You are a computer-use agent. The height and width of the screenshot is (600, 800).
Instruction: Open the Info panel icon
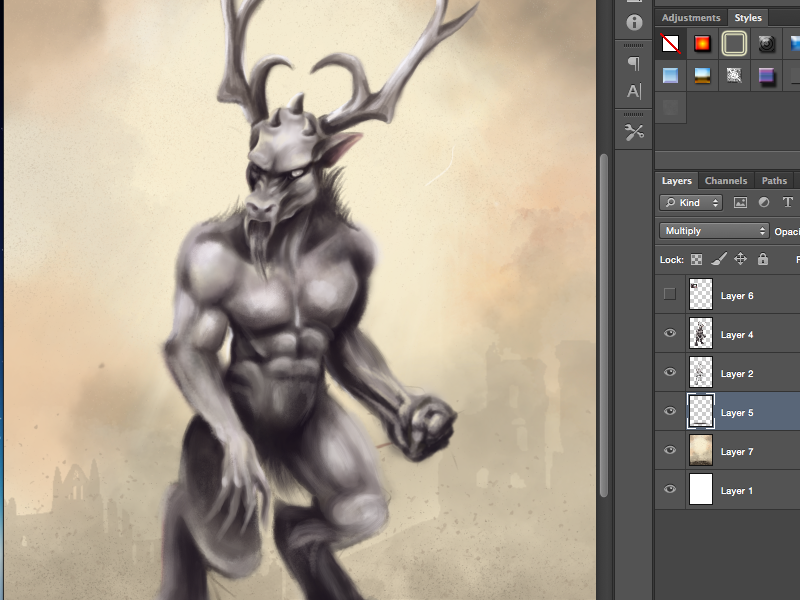point(634,22)
